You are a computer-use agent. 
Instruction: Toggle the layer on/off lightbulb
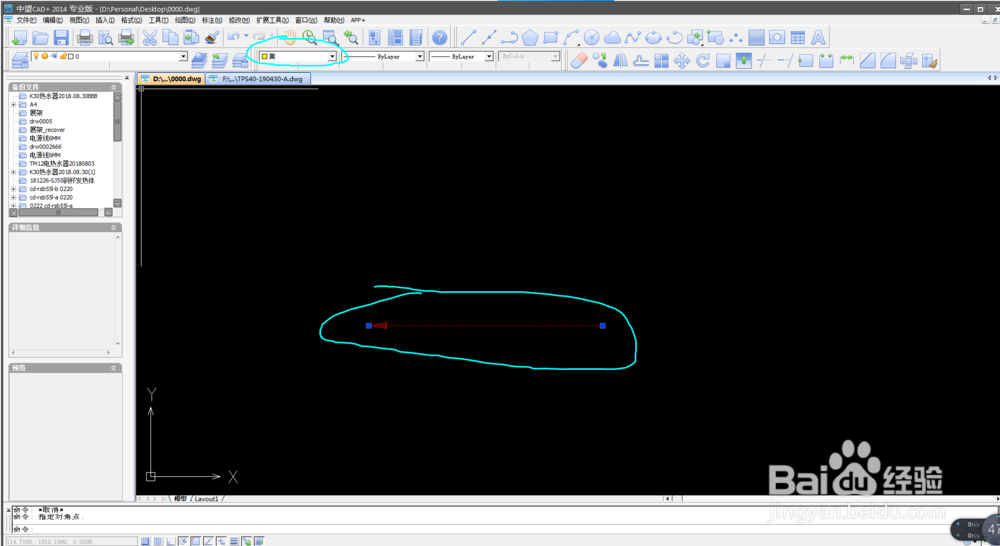click(36, 56)
